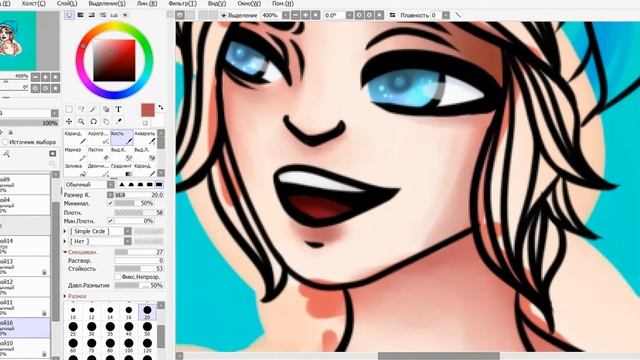
Task: Expand the Разное section
Action: click(x=65, y=296)
